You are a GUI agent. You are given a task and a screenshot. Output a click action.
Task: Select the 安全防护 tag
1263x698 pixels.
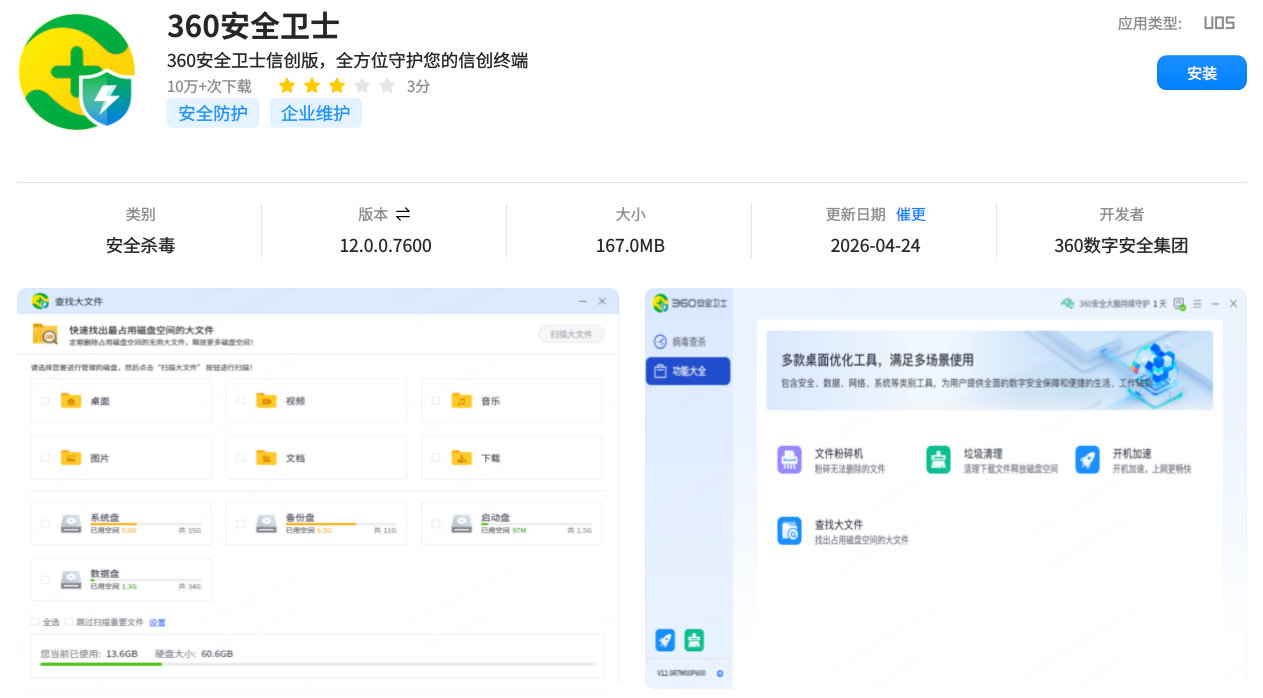coord(213,113)
